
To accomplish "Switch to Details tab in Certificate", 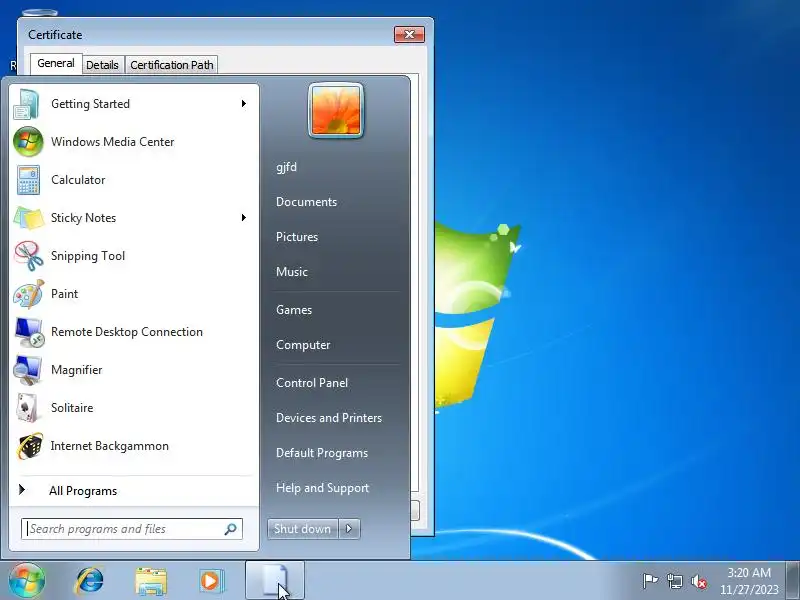I will point(103,65).
